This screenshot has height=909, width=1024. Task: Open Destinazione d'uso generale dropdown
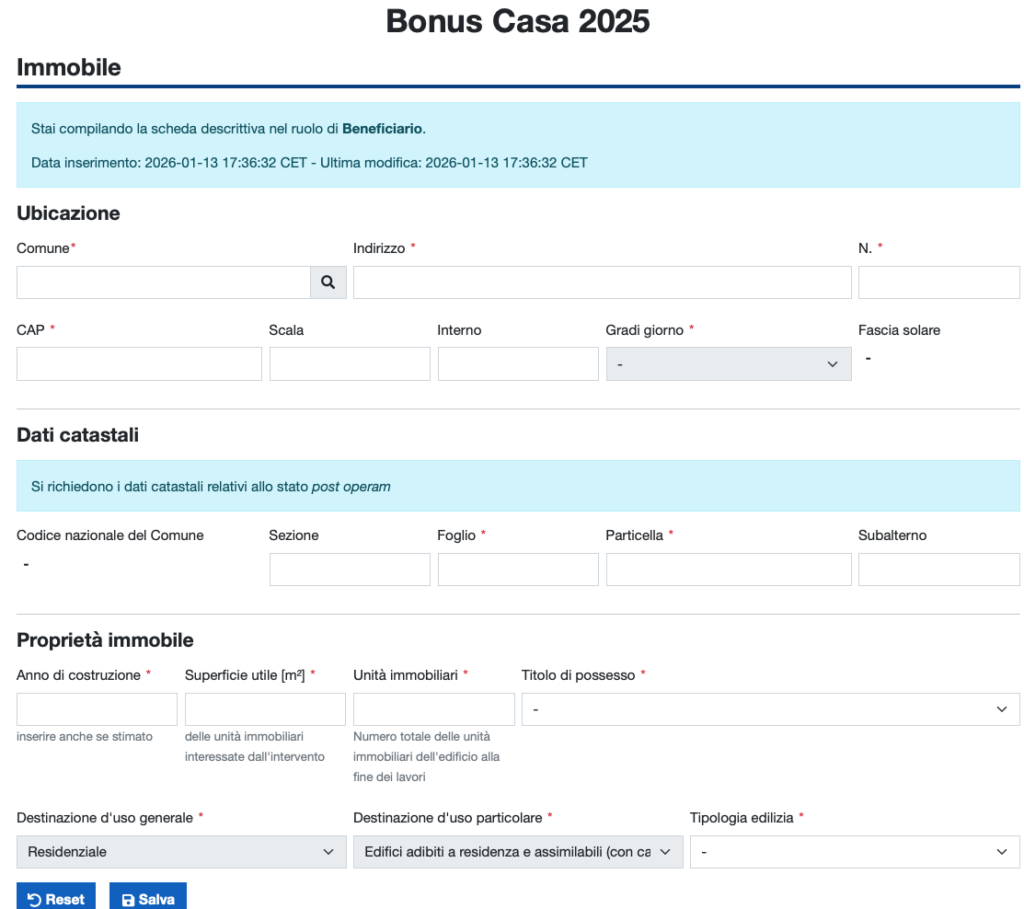[x=181, y=852]
